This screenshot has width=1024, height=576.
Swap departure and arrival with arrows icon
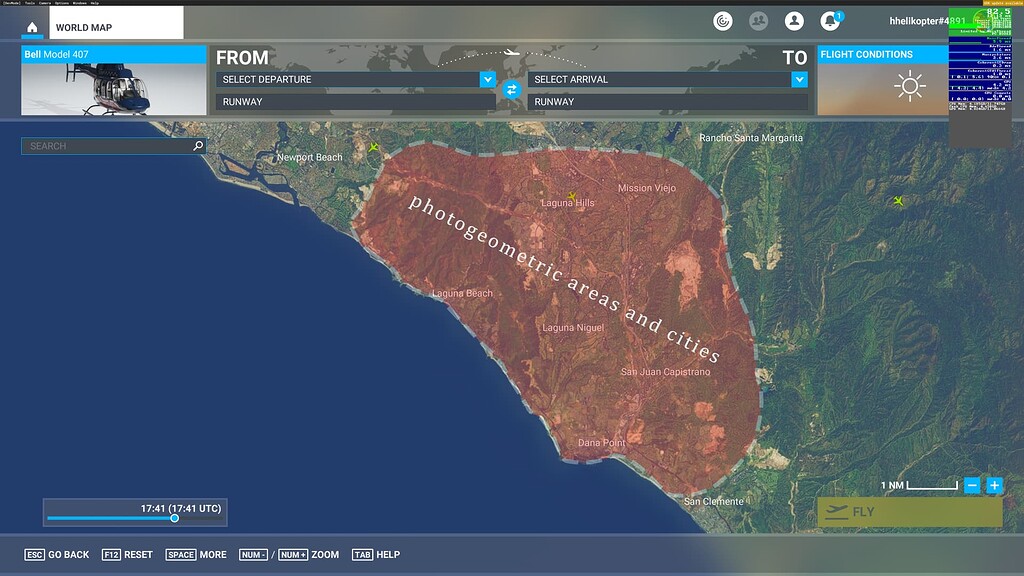[x=512, y=90]
